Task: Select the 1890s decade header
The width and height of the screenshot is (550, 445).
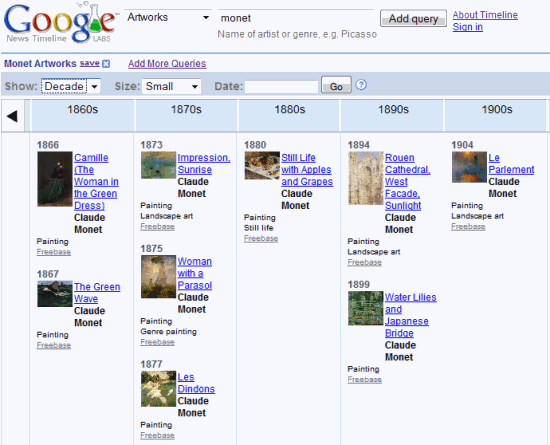Action: pos(393,115)
